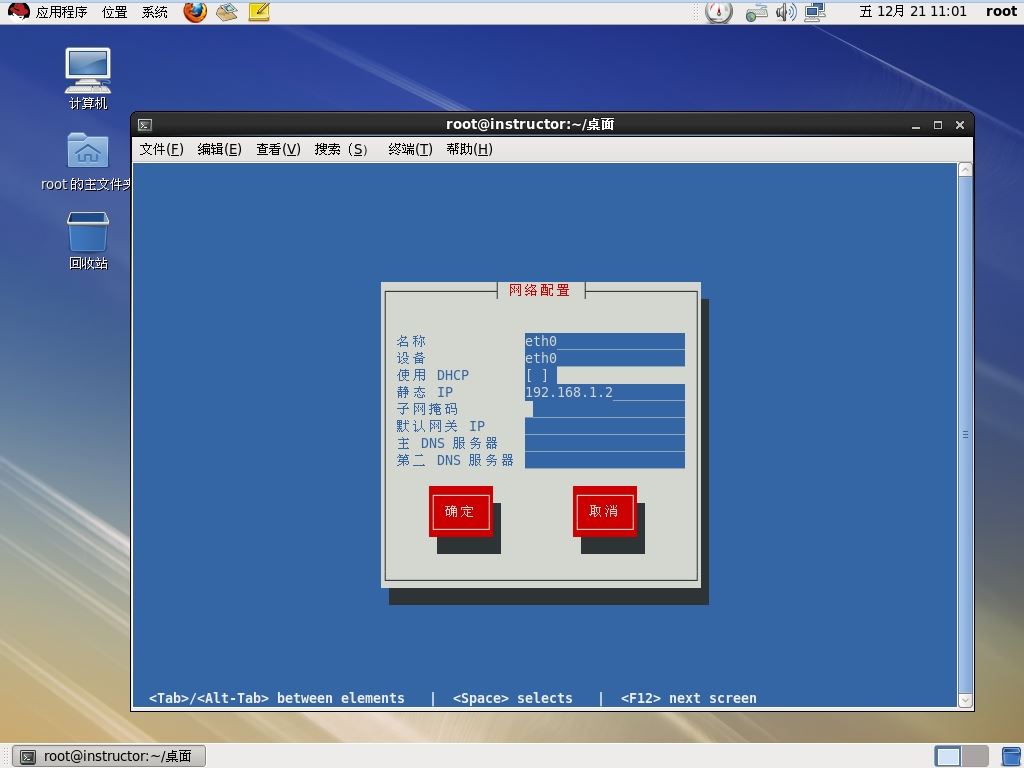Open the yellow notes launcher icon

pos(259,12)
